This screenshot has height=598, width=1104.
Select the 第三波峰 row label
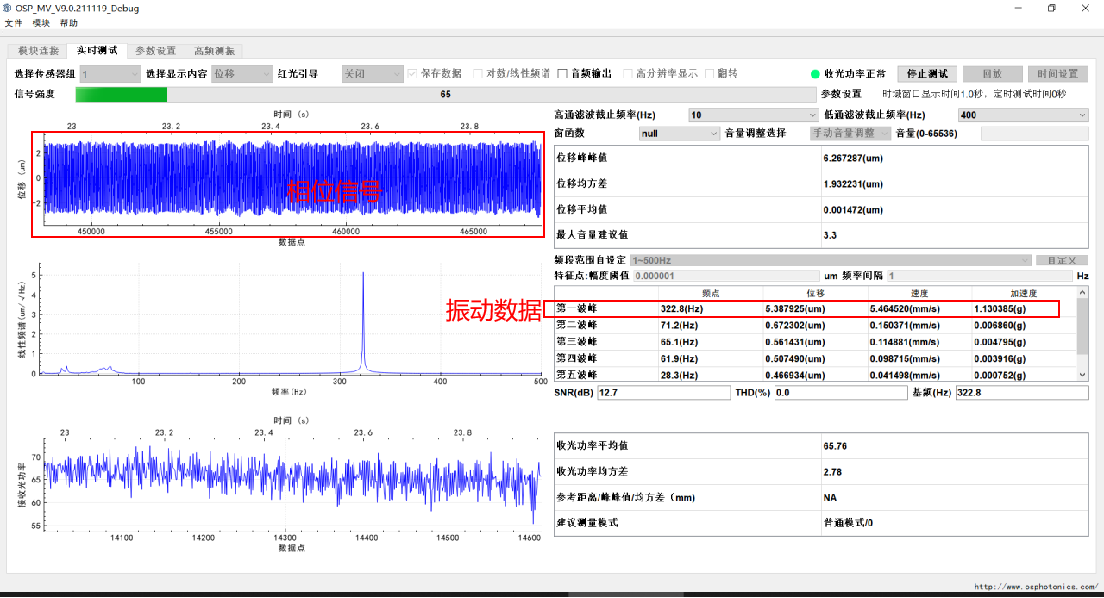click(577, 342)
